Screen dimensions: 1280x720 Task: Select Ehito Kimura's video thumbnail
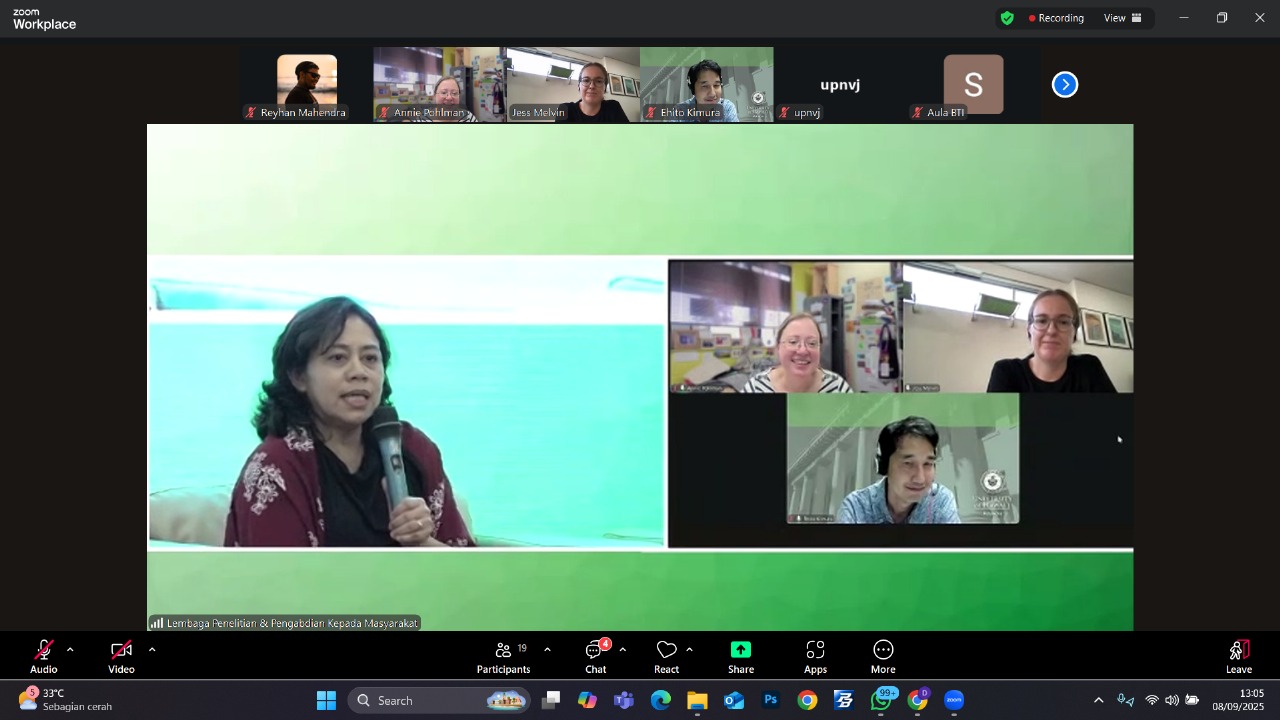tap(706, 85)
